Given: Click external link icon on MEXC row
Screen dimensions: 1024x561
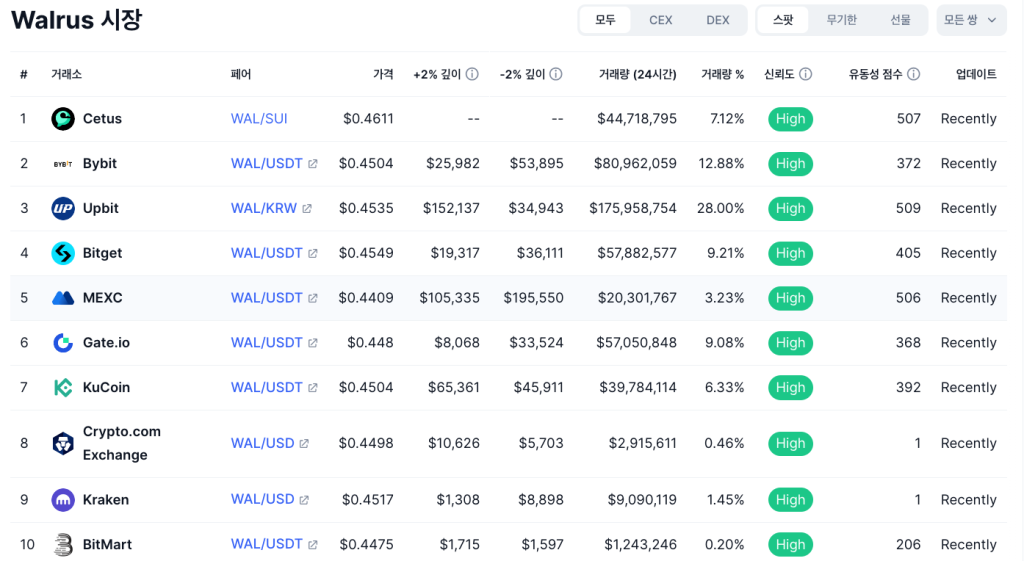Looking at the screenshot, I should click(313, 298).
